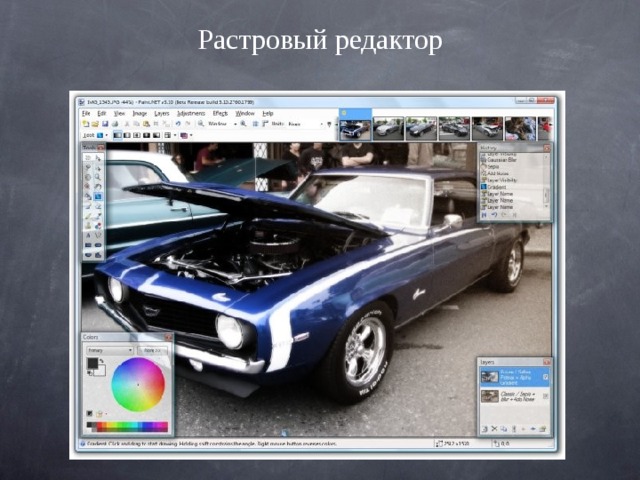Viewport: 640px width, 480px height.
Task: Enable Conical gradient type button
Action: (156, 135)
